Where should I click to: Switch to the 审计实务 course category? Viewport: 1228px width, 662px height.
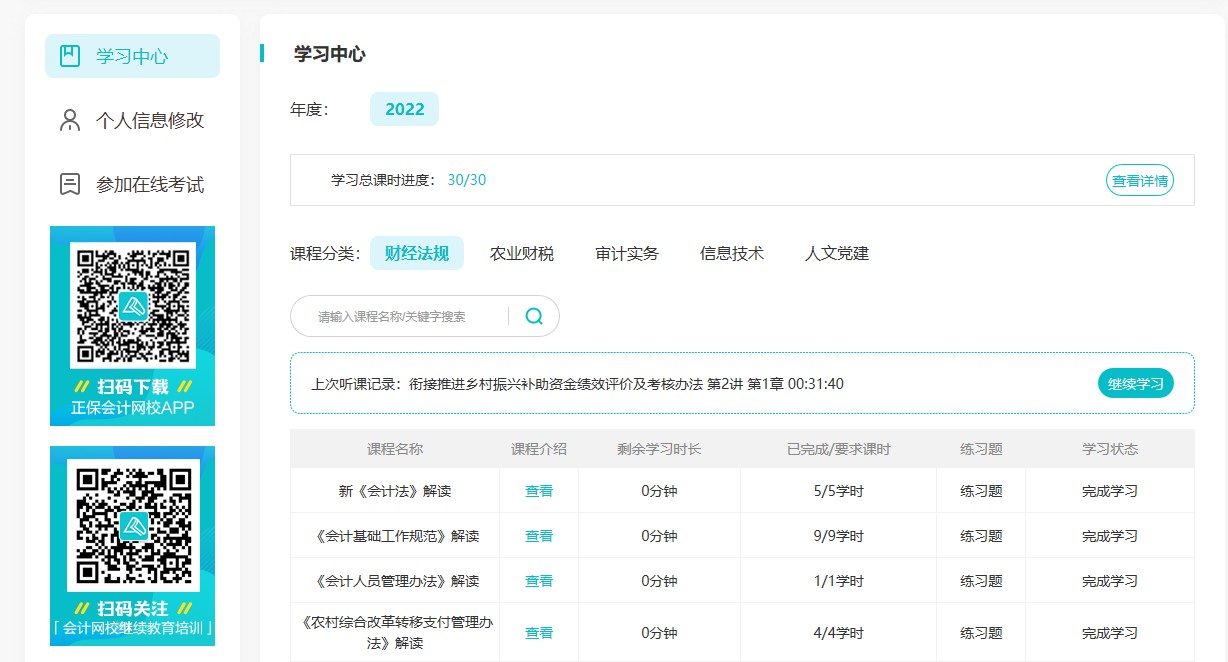(x=627, y=253)
